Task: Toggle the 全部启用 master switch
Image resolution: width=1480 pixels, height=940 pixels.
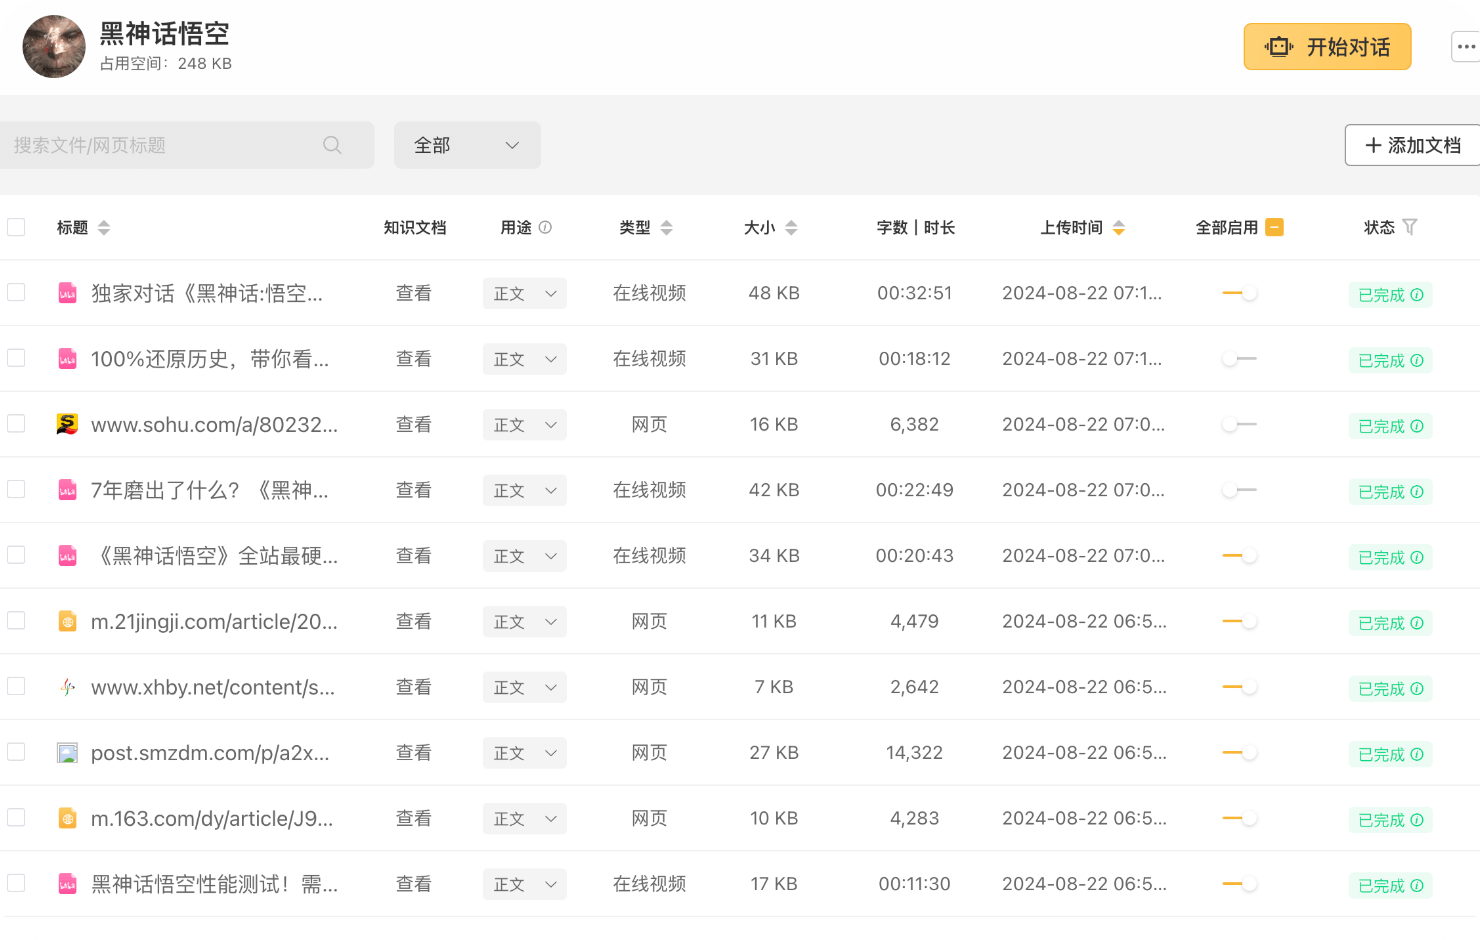Action: click(1274, 227)
